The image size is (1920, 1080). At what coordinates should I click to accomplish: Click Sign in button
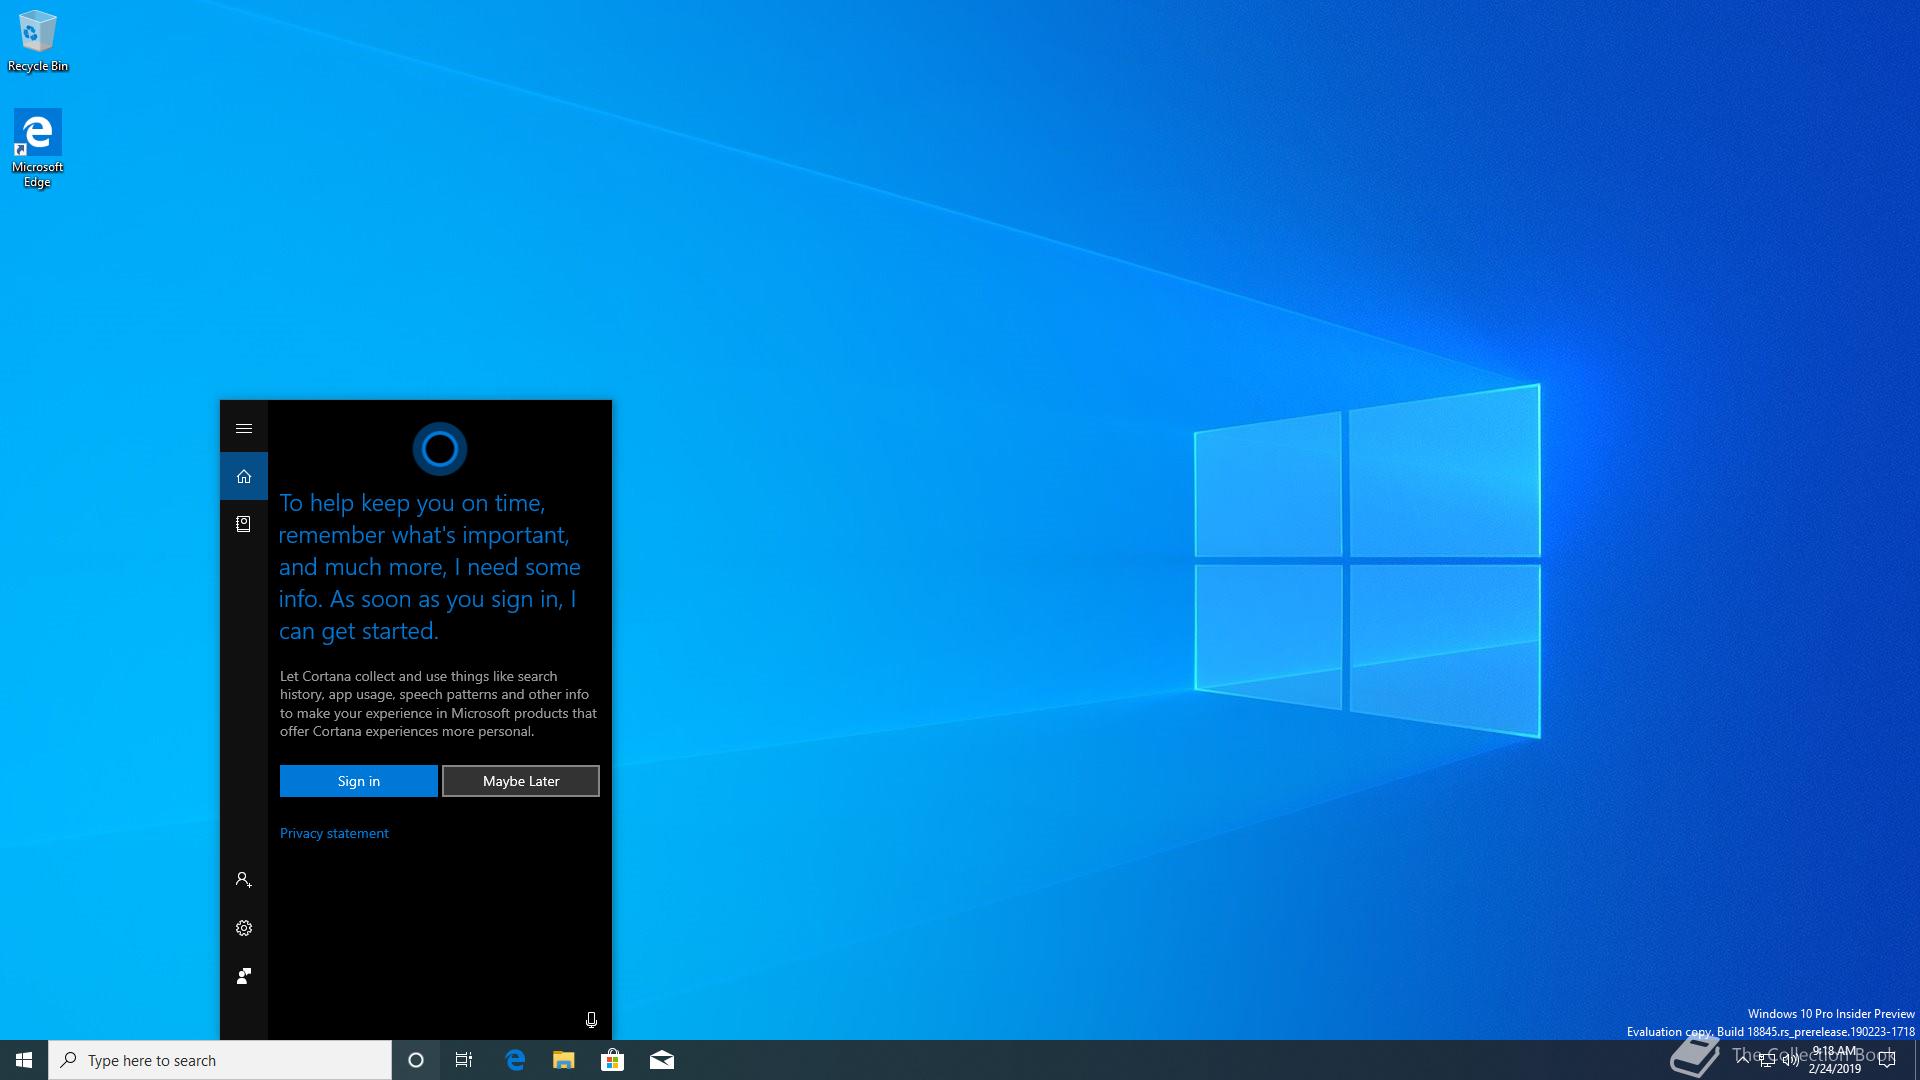pyautogui.click(x=359, y=781)
